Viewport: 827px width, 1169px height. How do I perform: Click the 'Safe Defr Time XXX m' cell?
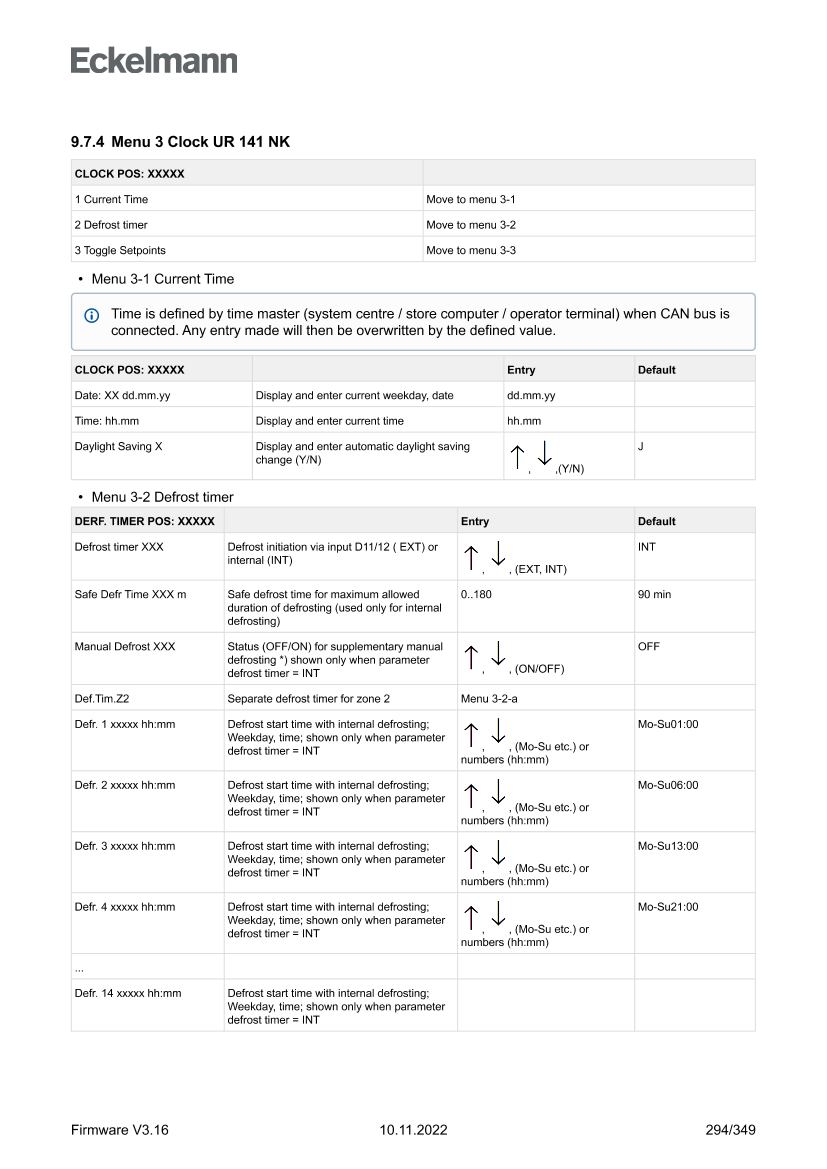click(130, 595)
